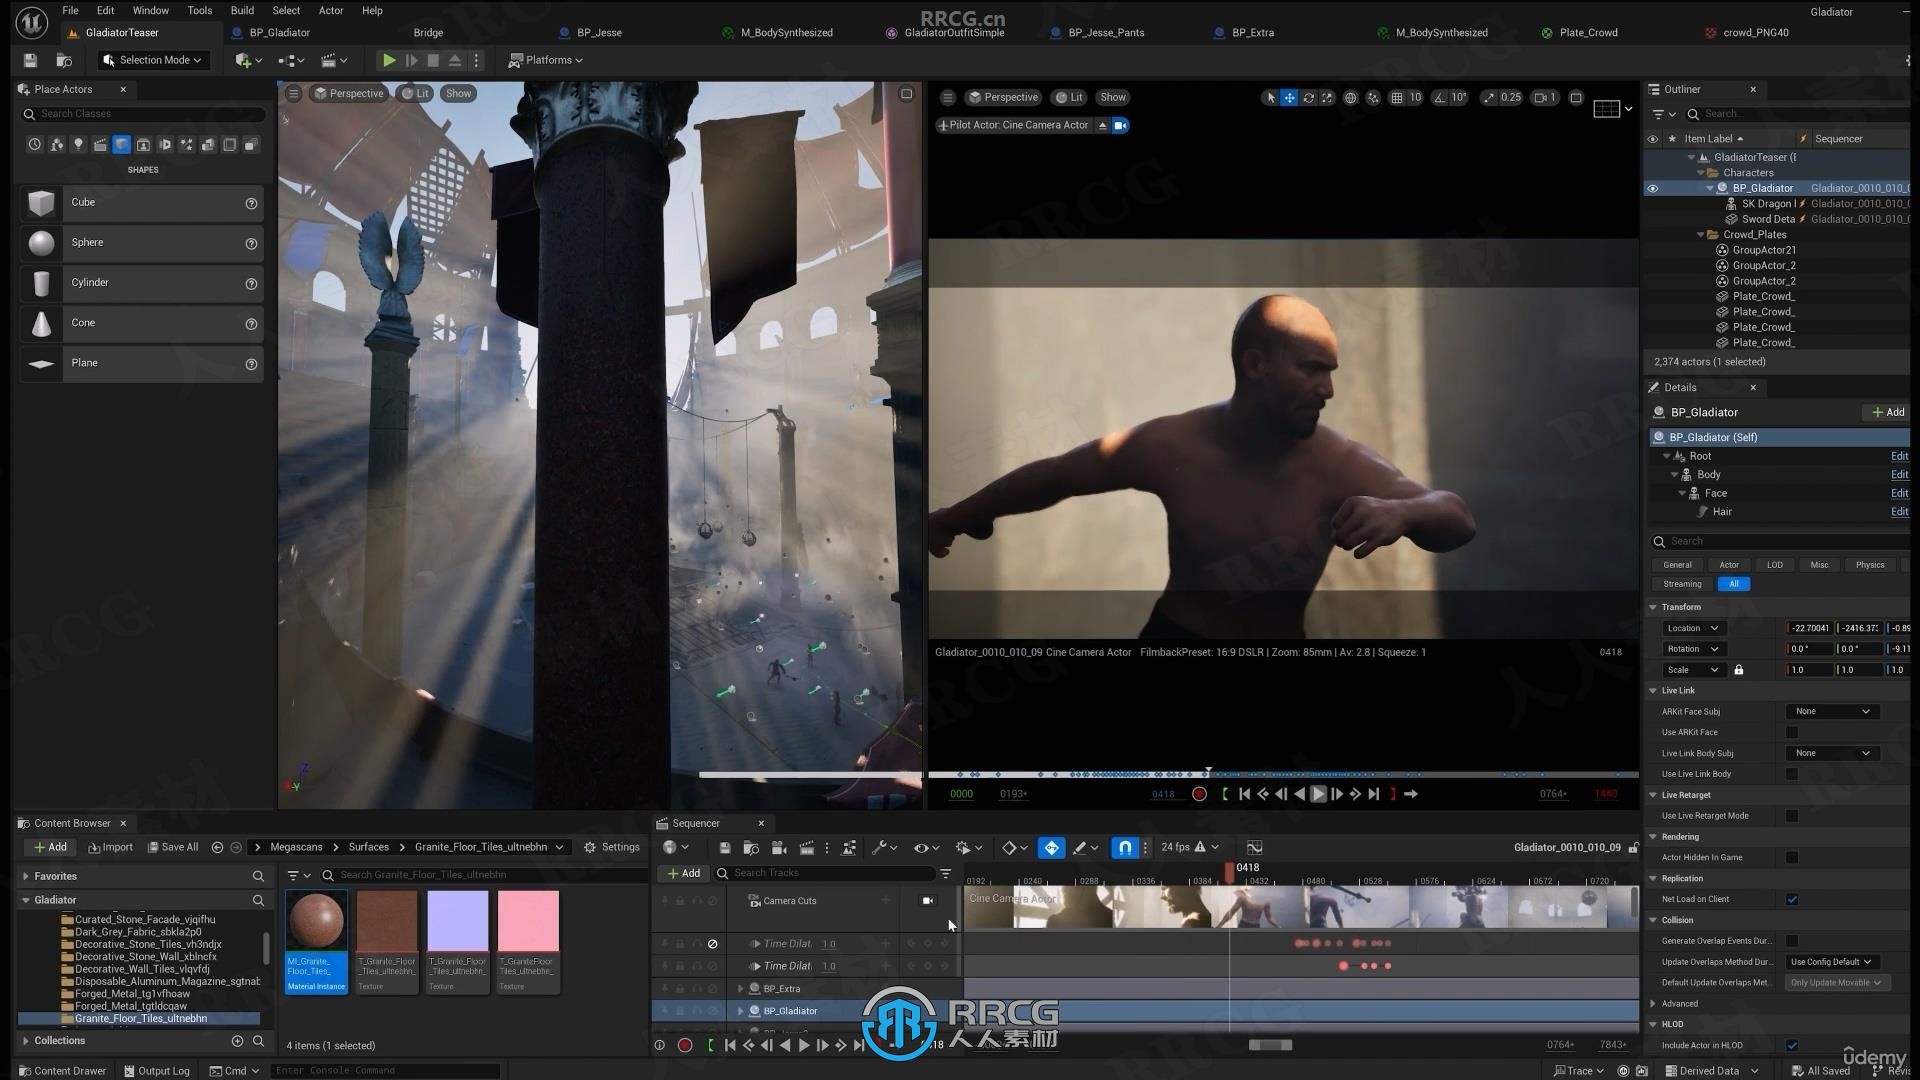Screen dimensions: 1920x1080
Task: Toggle Net Load on Client checkbox
Action: (1792, 899)
